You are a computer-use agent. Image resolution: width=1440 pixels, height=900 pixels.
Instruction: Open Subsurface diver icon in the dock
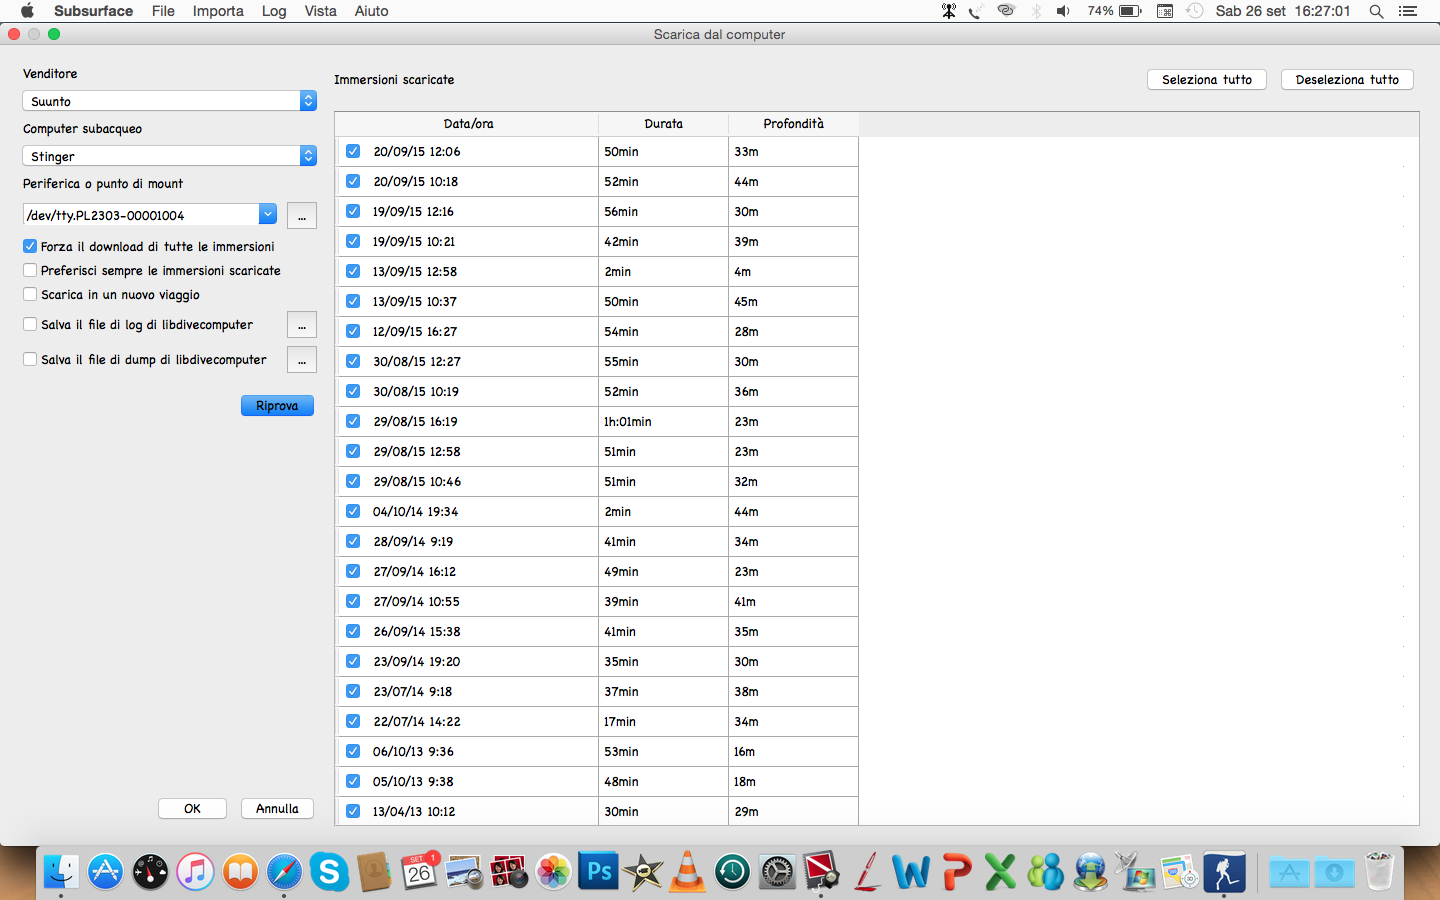point(1224,872)
